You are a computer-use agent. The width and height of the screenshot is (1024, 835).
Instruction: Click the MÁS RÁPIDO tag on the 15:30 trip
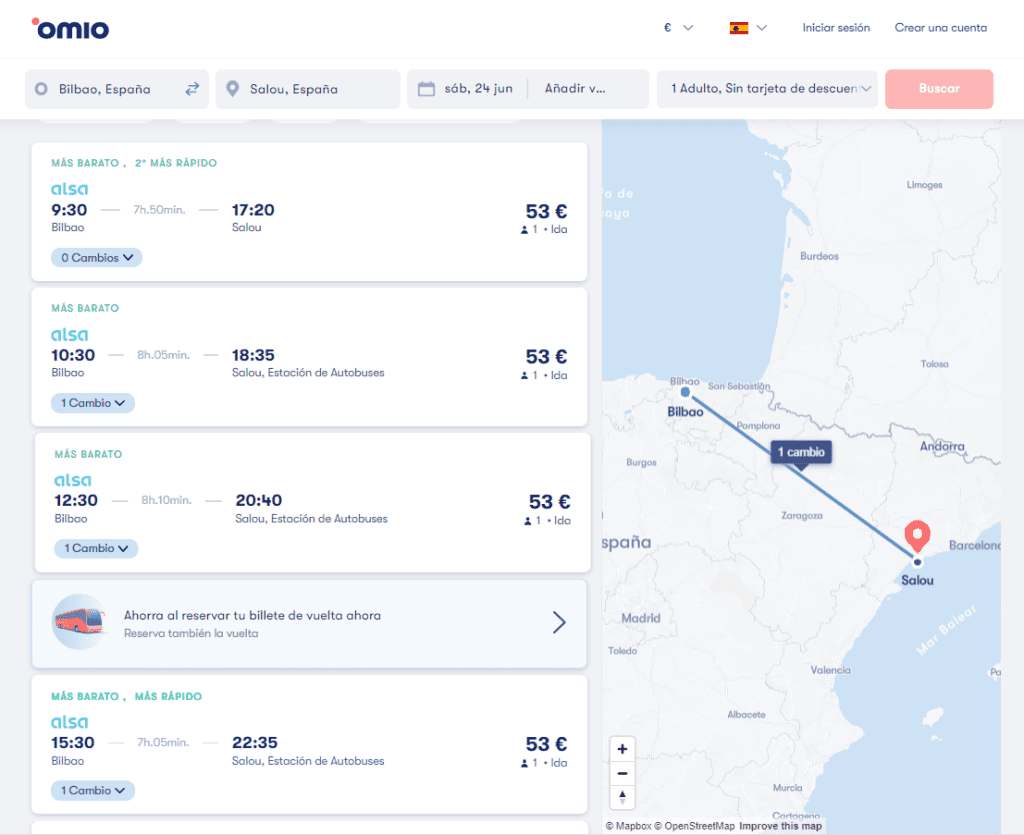point(168,697)
